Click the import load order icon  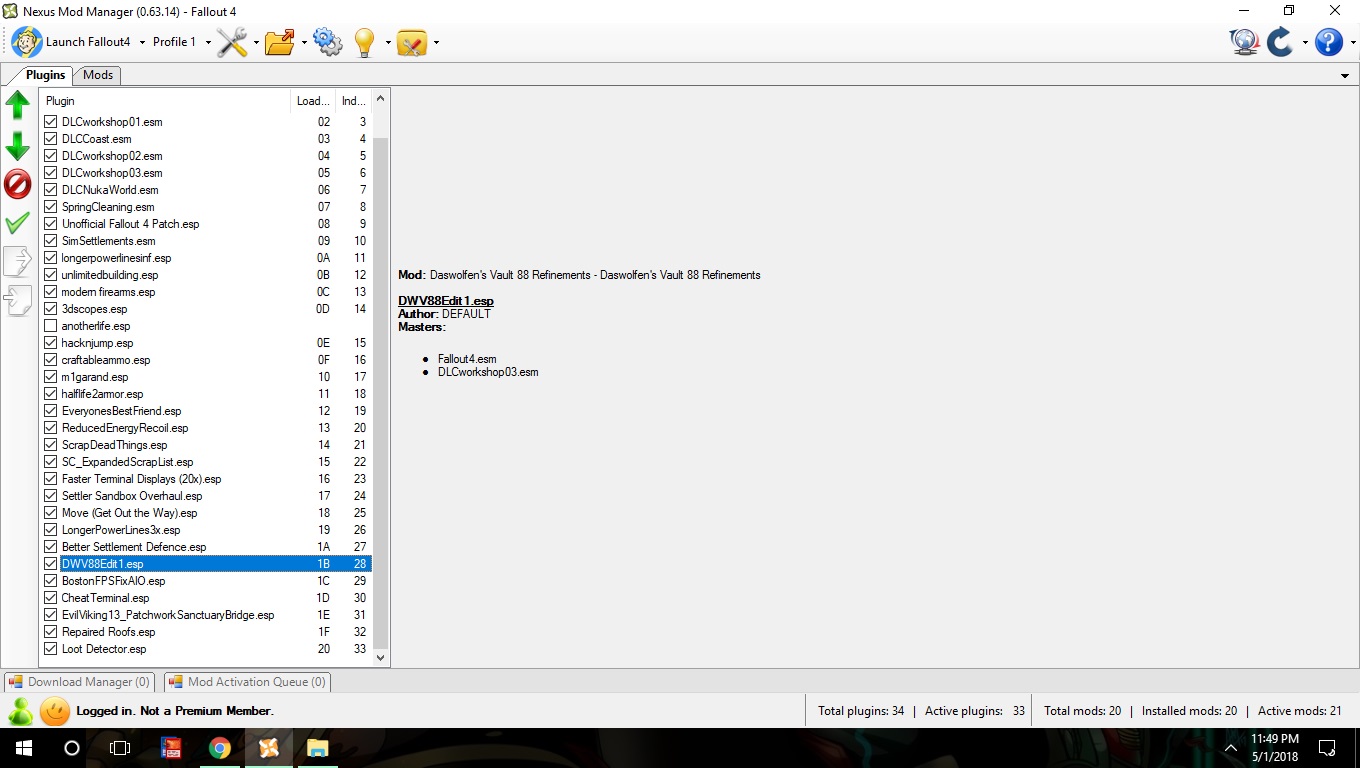tap(18, 301)
